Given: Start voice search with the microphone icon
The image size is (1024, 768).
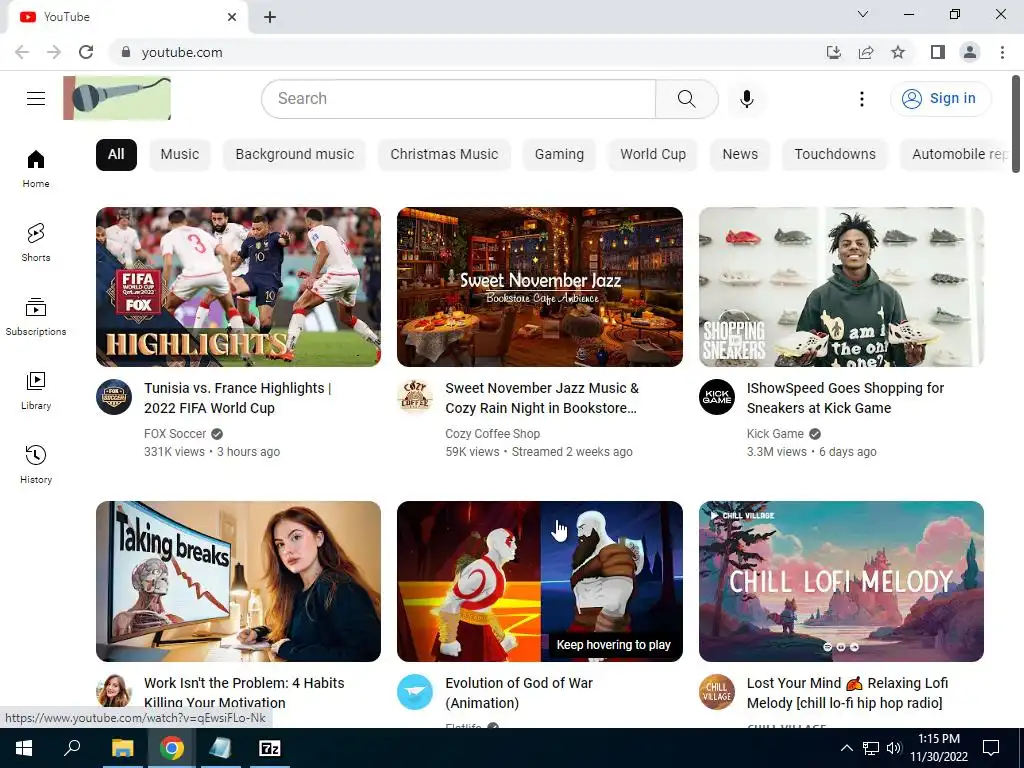Looking at the screenshot, I should click(747, 99).
